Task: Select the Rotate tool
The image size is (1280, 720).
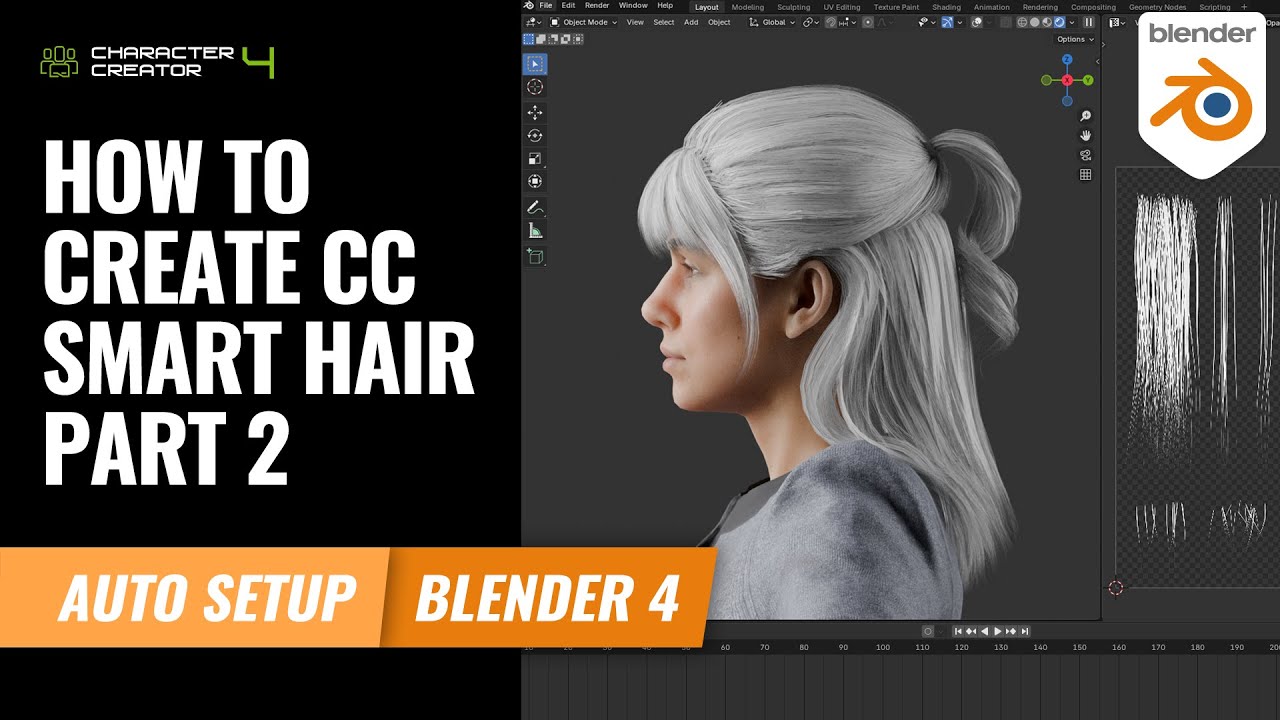Action: click(x=535, y=136)
